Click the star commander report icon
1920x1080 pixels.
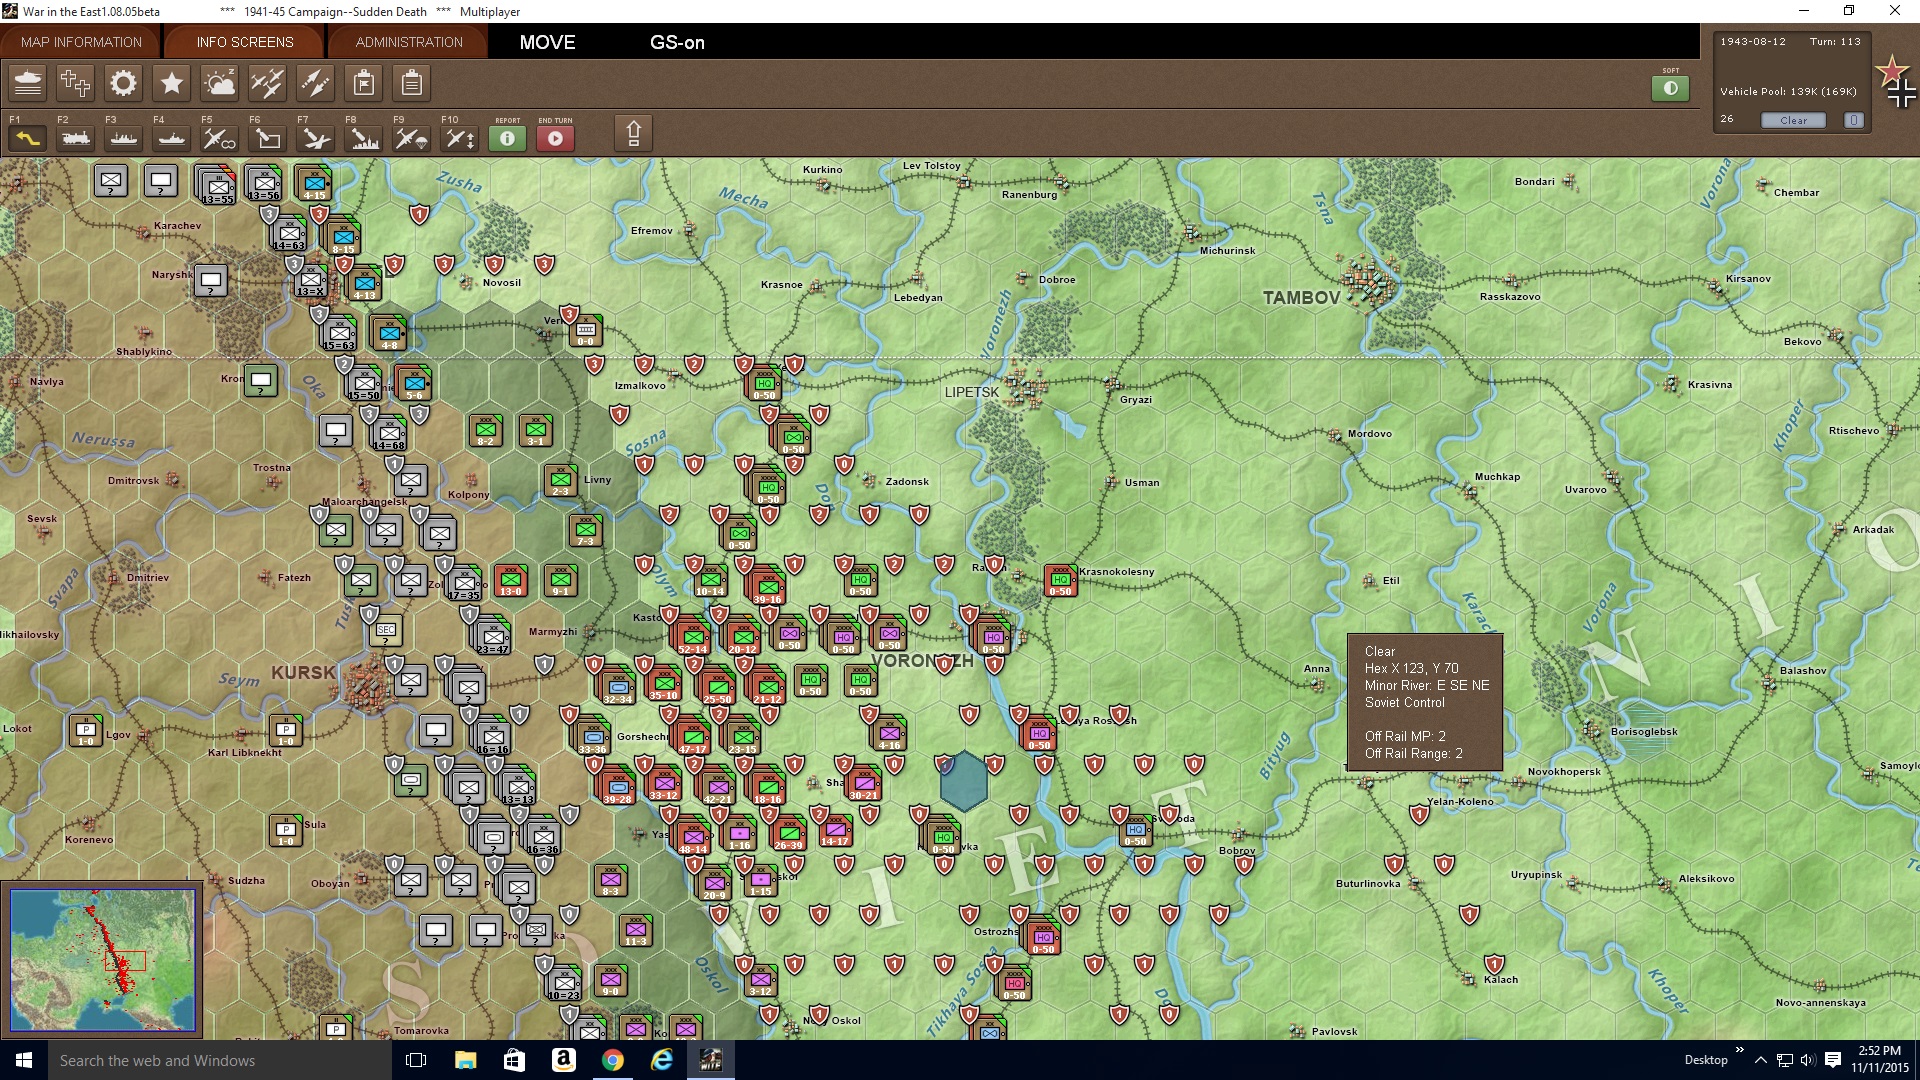(x=172, y=83)
